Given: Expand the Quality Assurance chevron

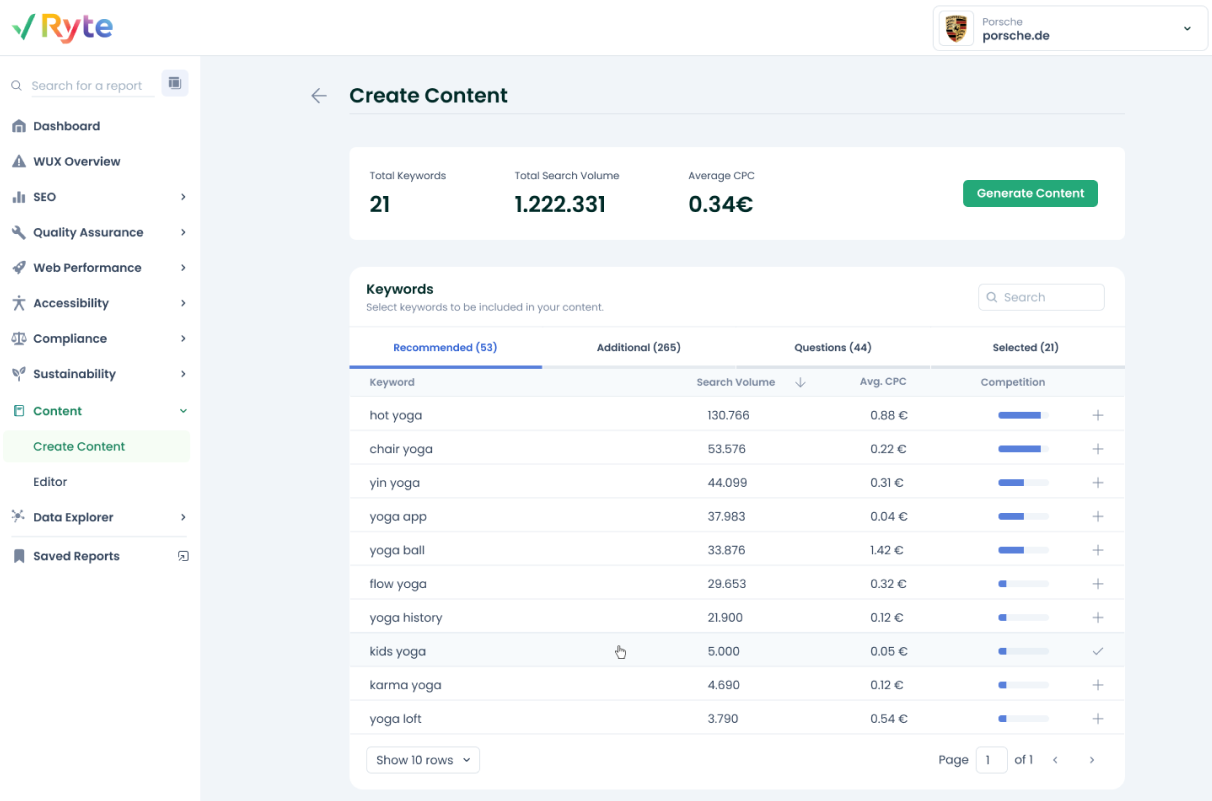Looking at the screenshot, I should 183,232.
